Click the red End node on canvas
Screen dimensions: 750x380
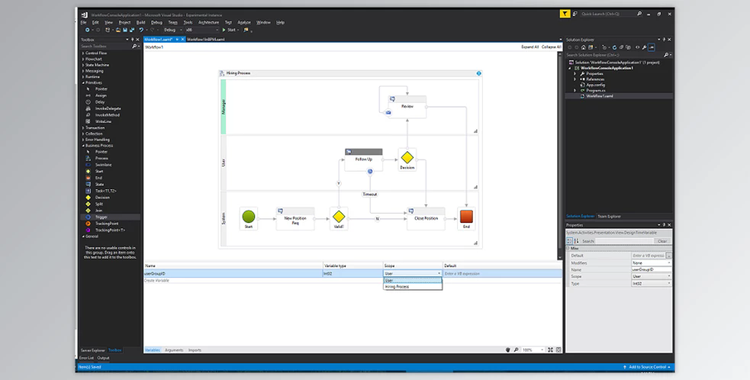466,217
